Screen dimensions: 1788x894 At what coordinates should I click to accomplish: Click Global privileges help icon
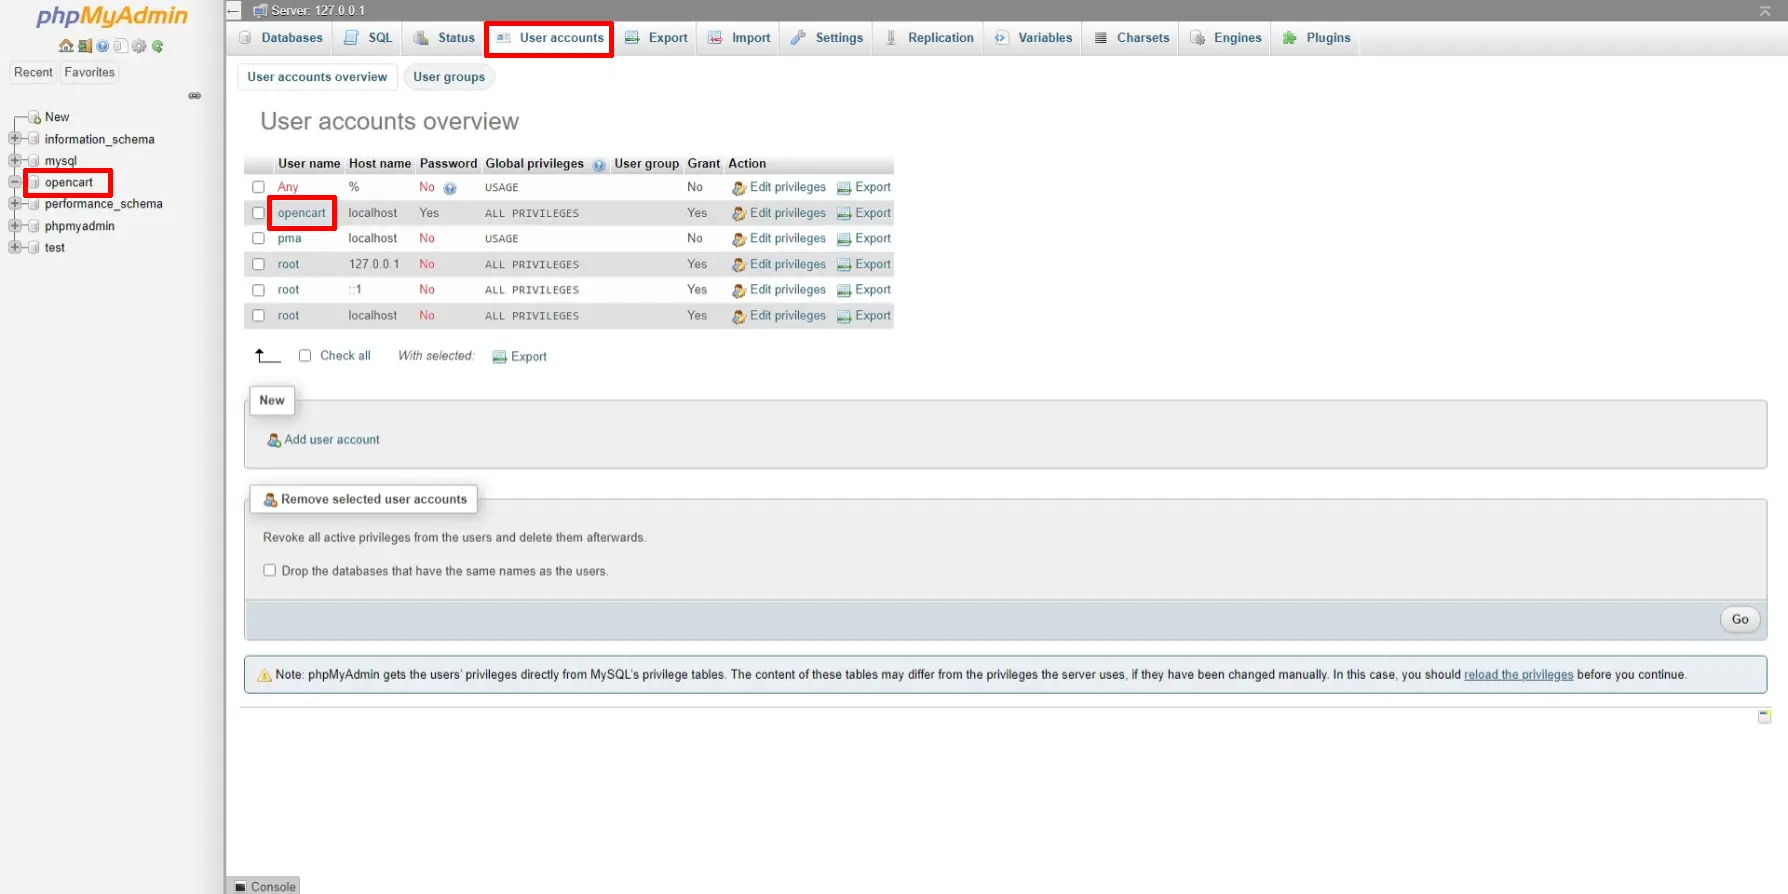click(599, 165)
